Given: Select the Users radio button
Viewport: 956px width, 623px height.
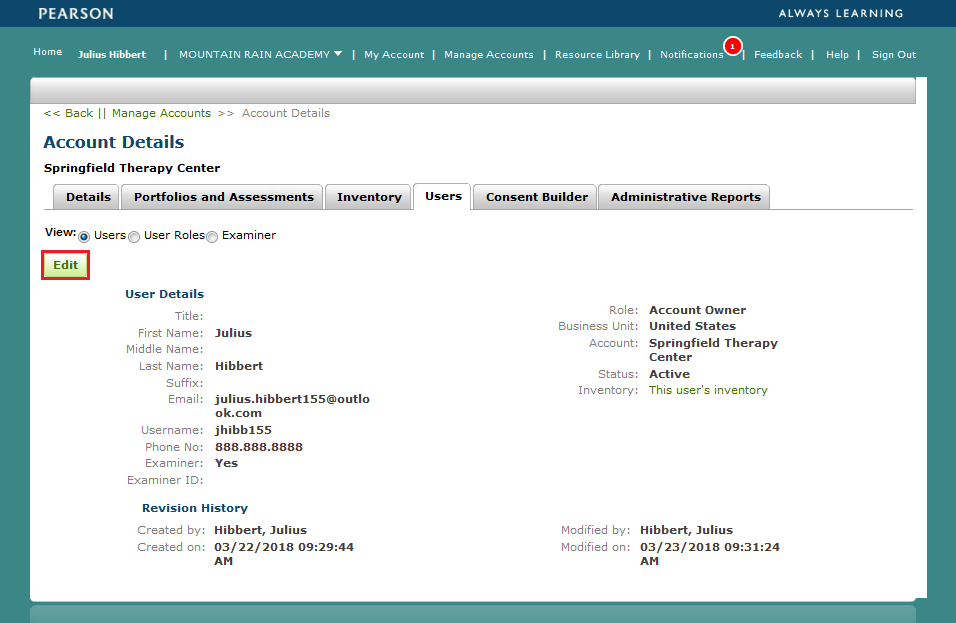Looking at the screenshot, I should coord(84,236).
